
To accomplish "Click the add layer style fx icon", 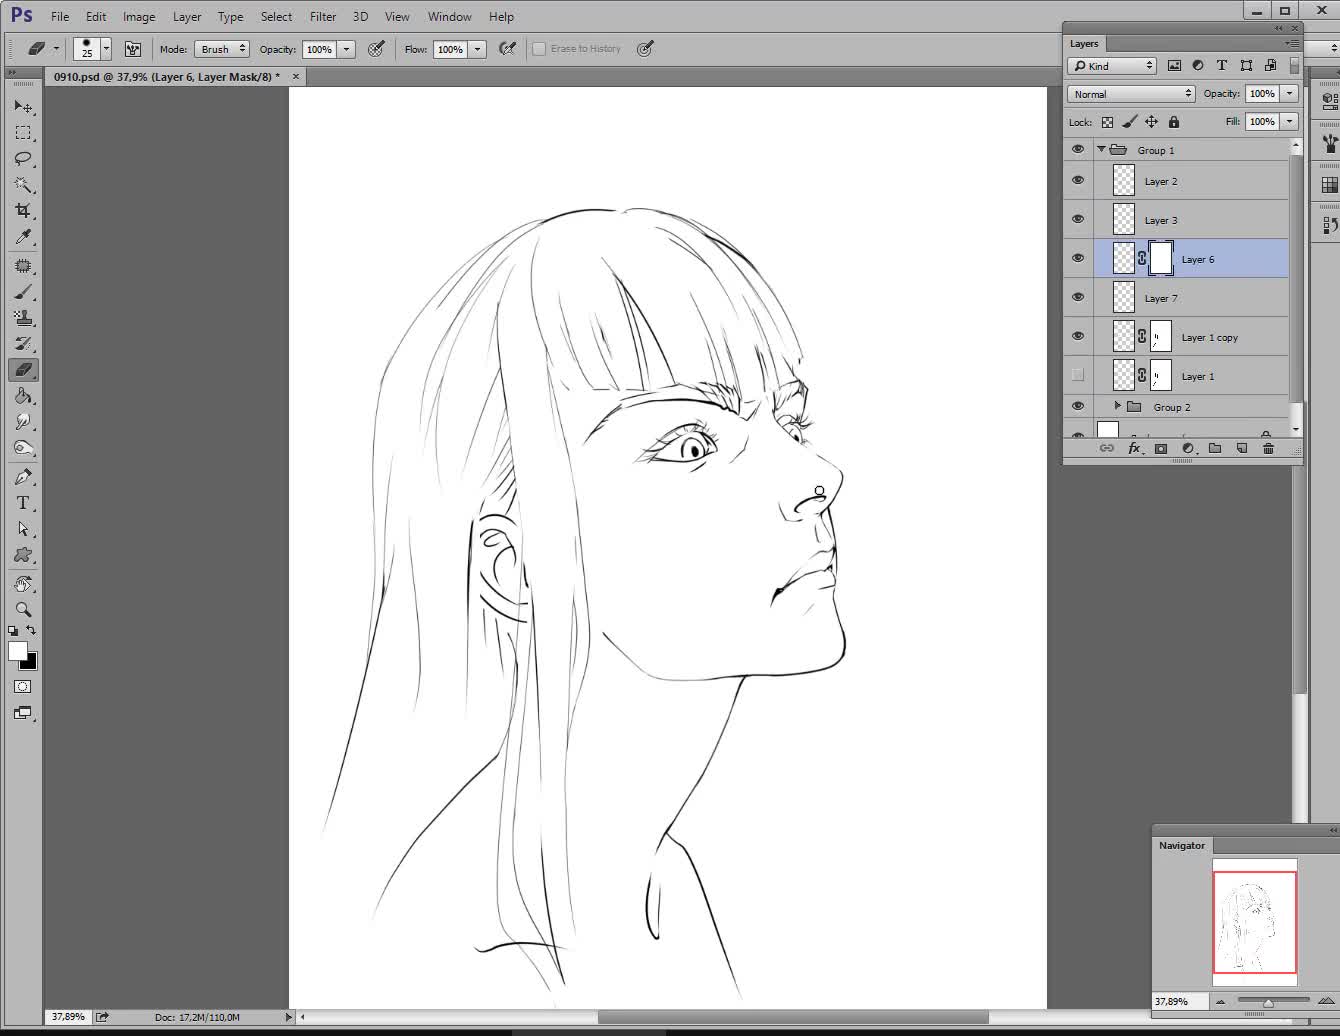I will point(1134,449).
